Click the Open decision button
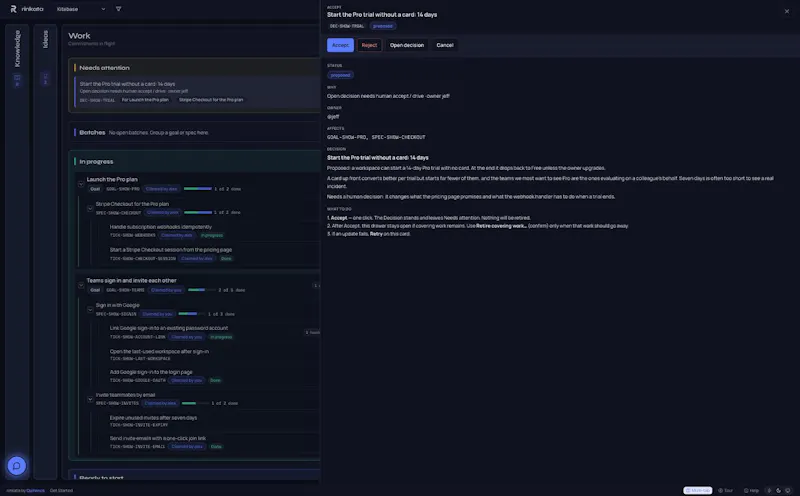 tap(407, 45)
